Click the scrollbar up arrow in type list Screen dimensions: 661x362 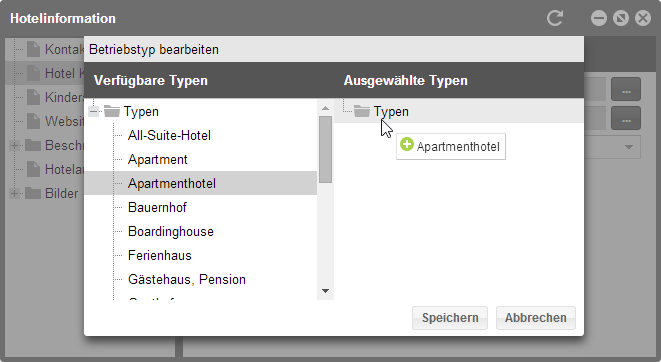point(325,108)
